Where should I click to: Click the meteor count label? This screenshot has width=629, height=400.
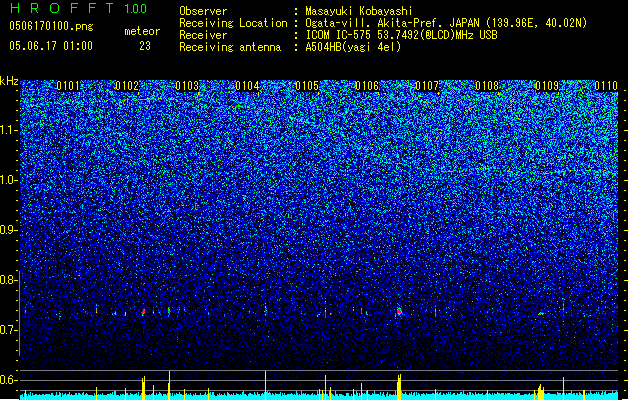pos(142,31)
